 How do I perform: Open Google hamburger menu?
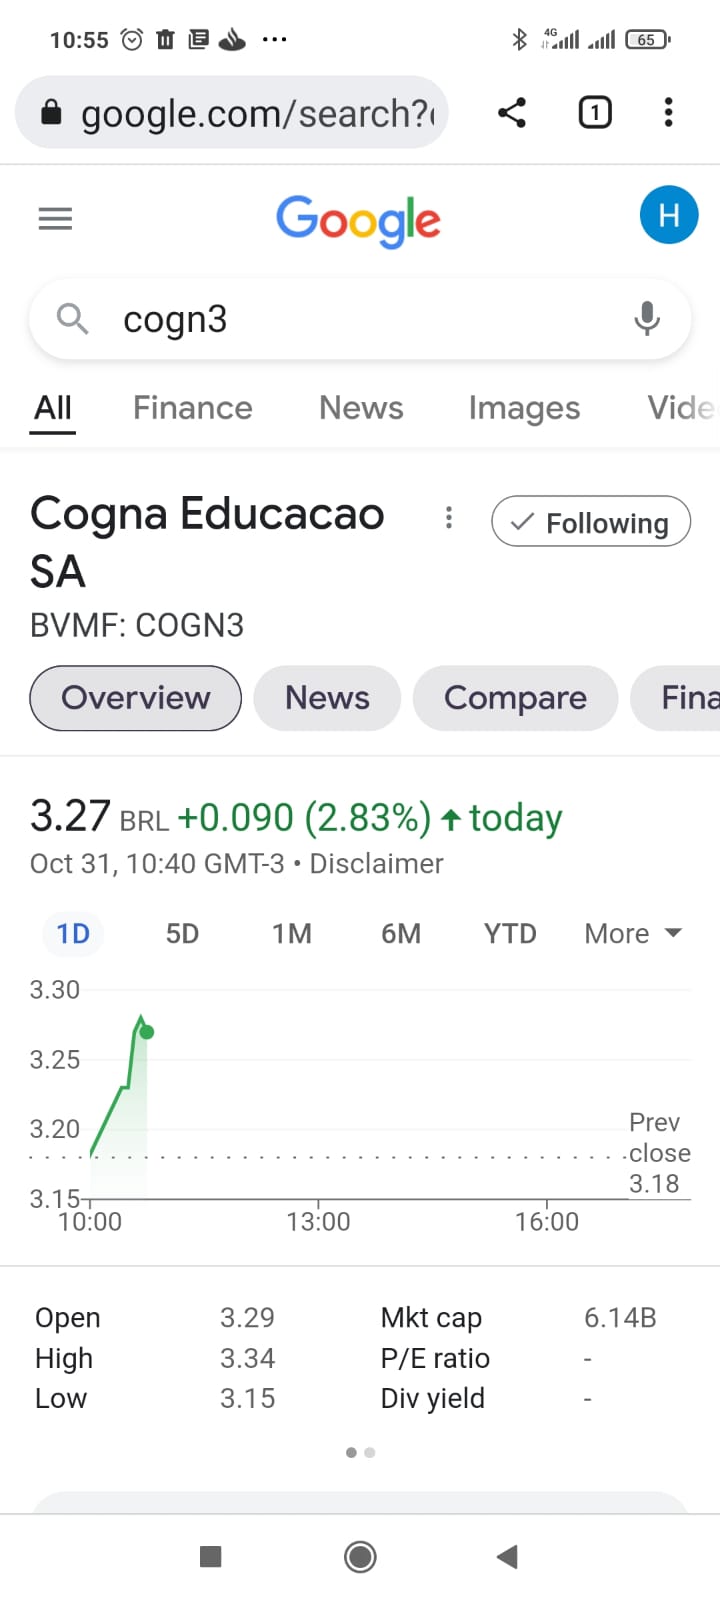[55, 218]
